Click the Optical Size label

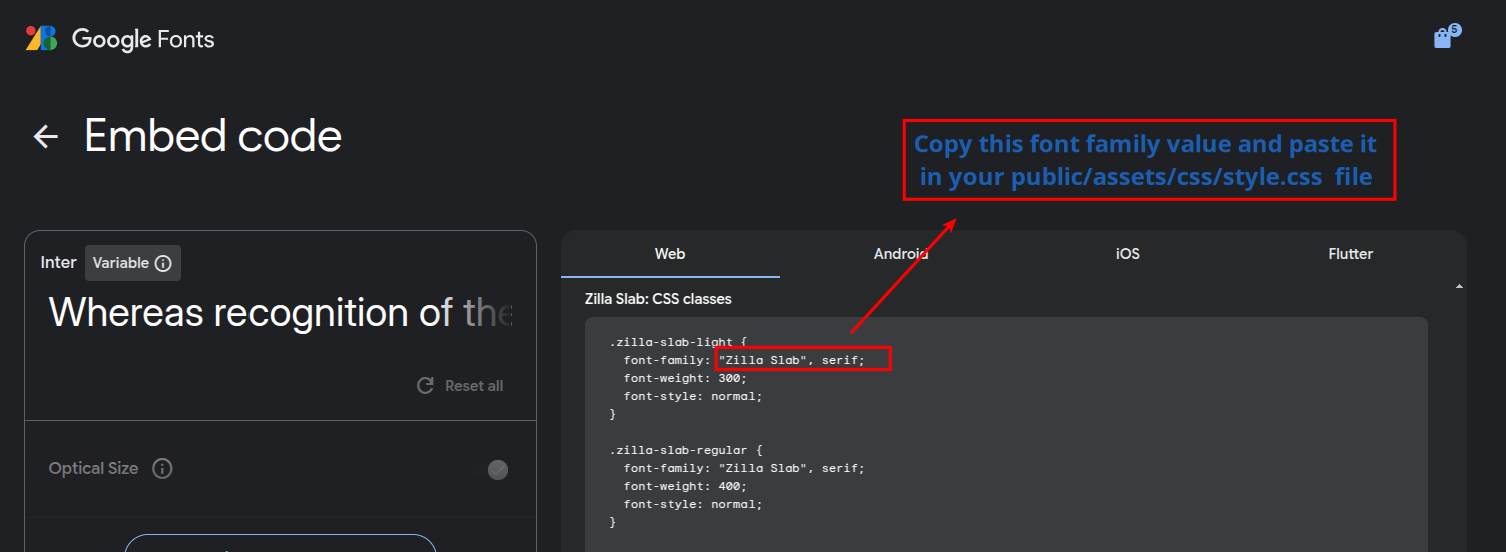pyautogui.click(x=94, y=468)
